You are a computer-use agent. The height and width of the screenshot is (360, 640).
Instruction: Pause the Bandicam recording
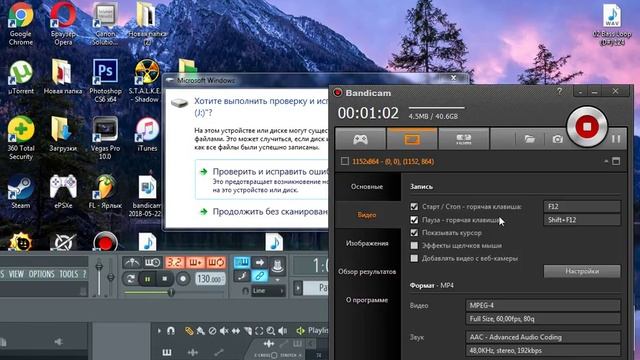click(x=616, y=139)
